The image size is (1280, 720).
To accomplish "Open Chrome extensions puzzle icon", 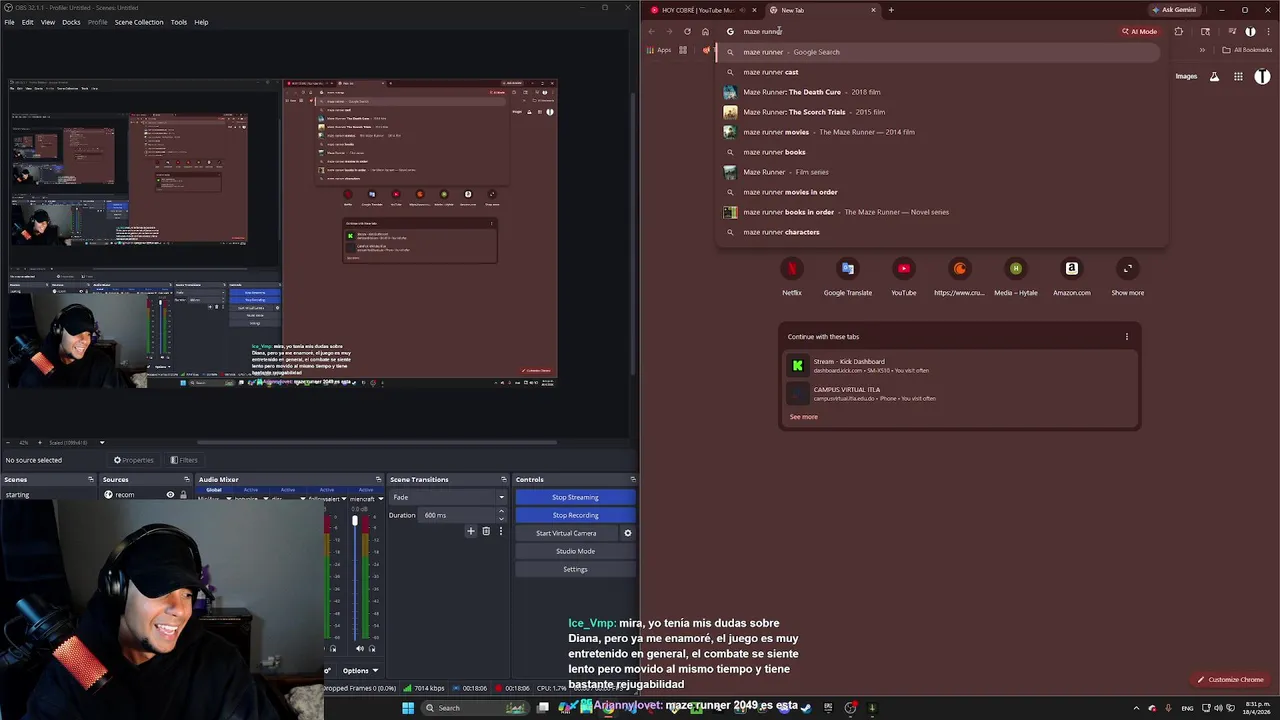I will click(x=1178, y=31).
